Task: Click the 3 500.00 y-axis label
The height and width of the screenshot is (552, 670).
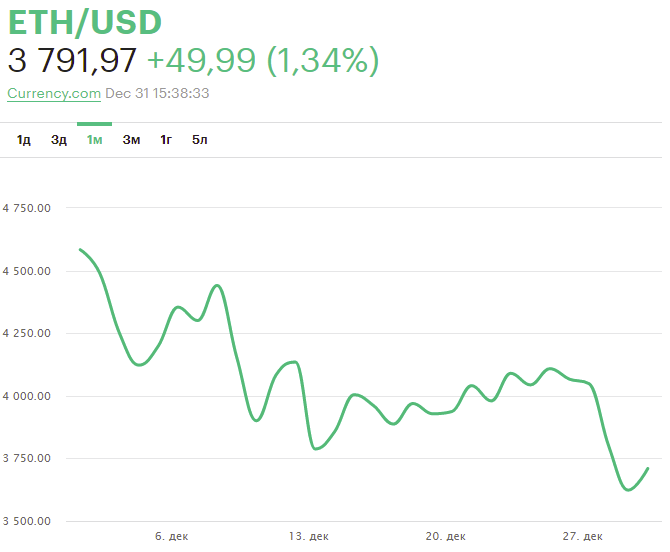Action: tap(27, 521)
